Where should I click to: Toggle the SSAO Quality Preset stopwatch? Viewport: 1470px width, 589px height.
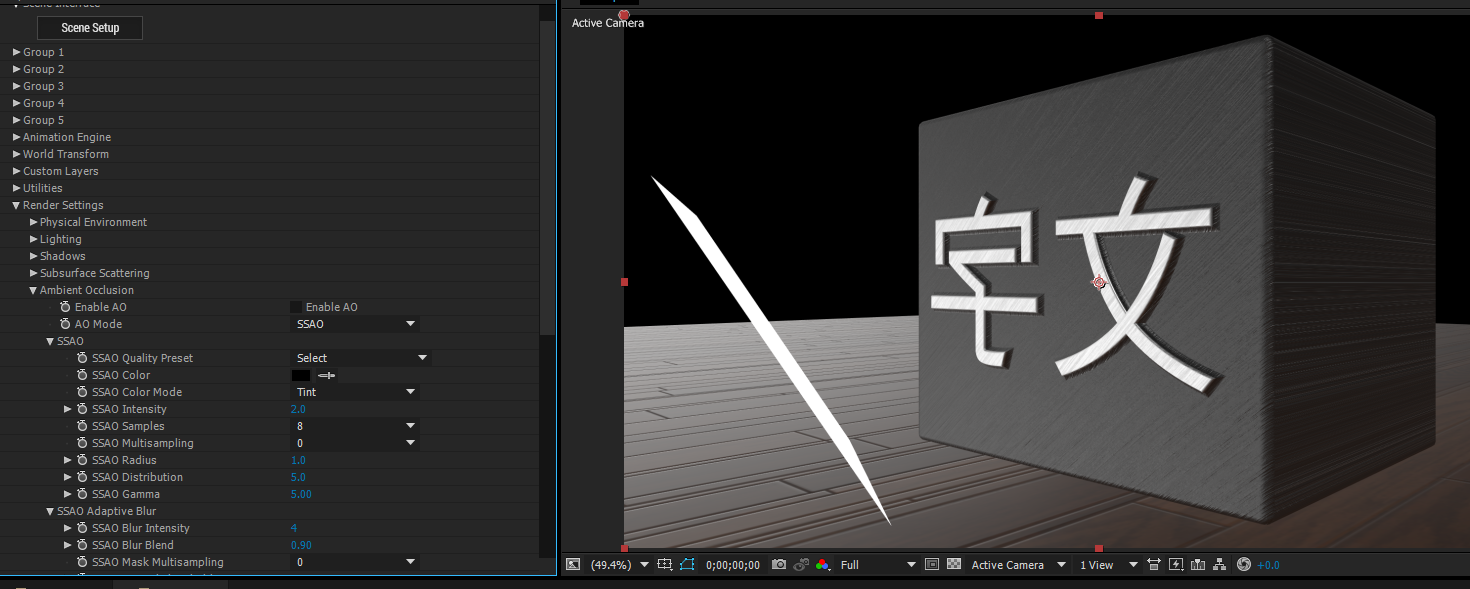click(x=82, y=358)
